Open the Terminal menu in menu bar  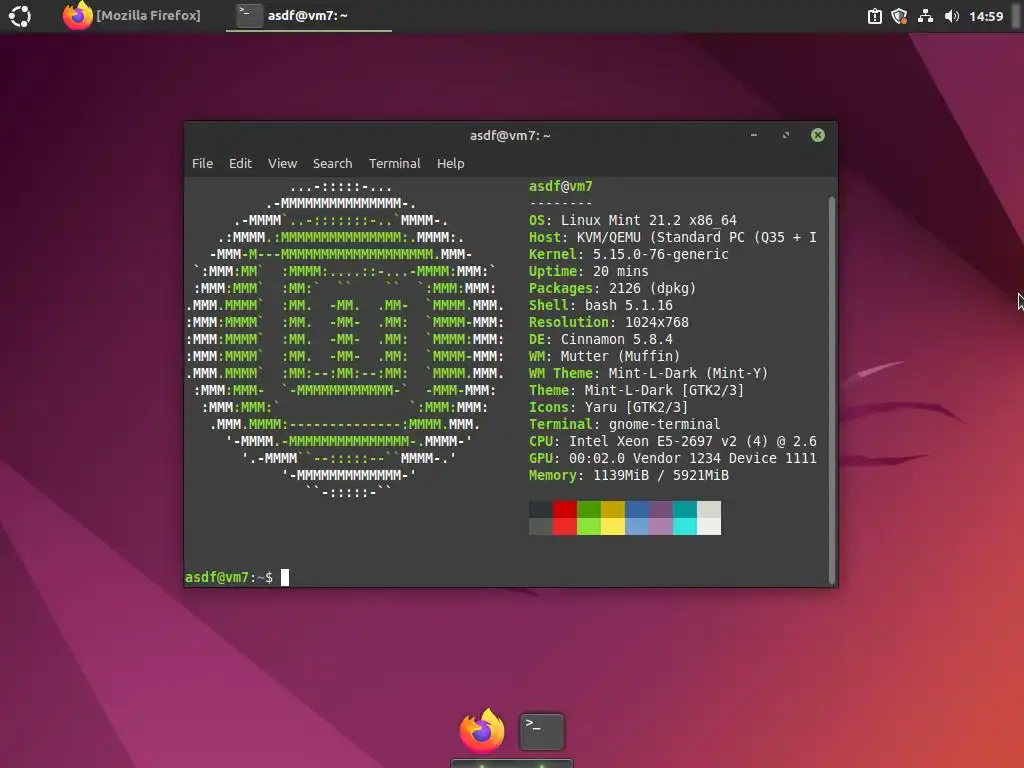[x=394, y=163]
